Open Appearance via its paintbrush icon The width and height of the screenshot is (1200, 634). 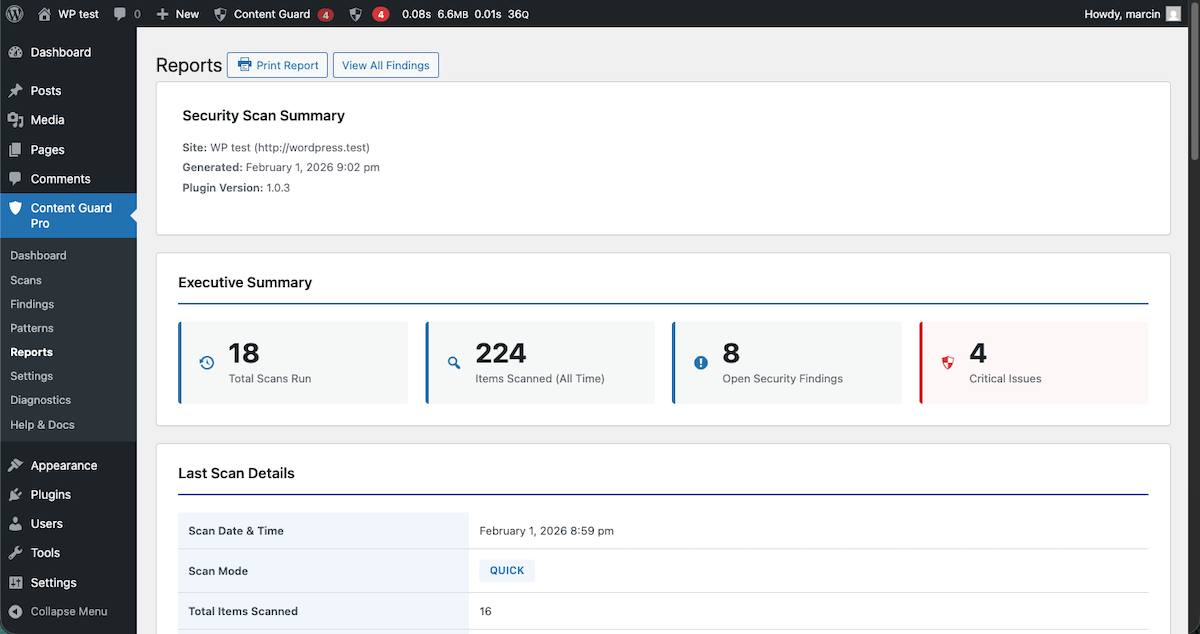click(x=14, y=465)
